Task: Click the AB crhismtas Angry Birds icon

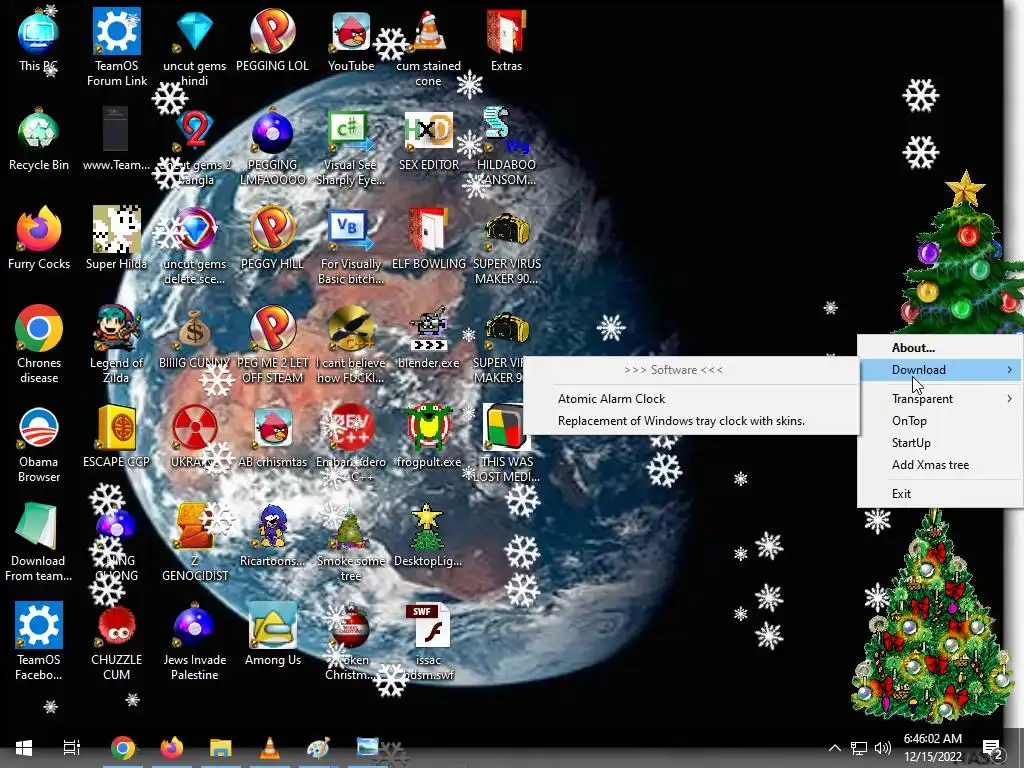Action: coord(272,436)
